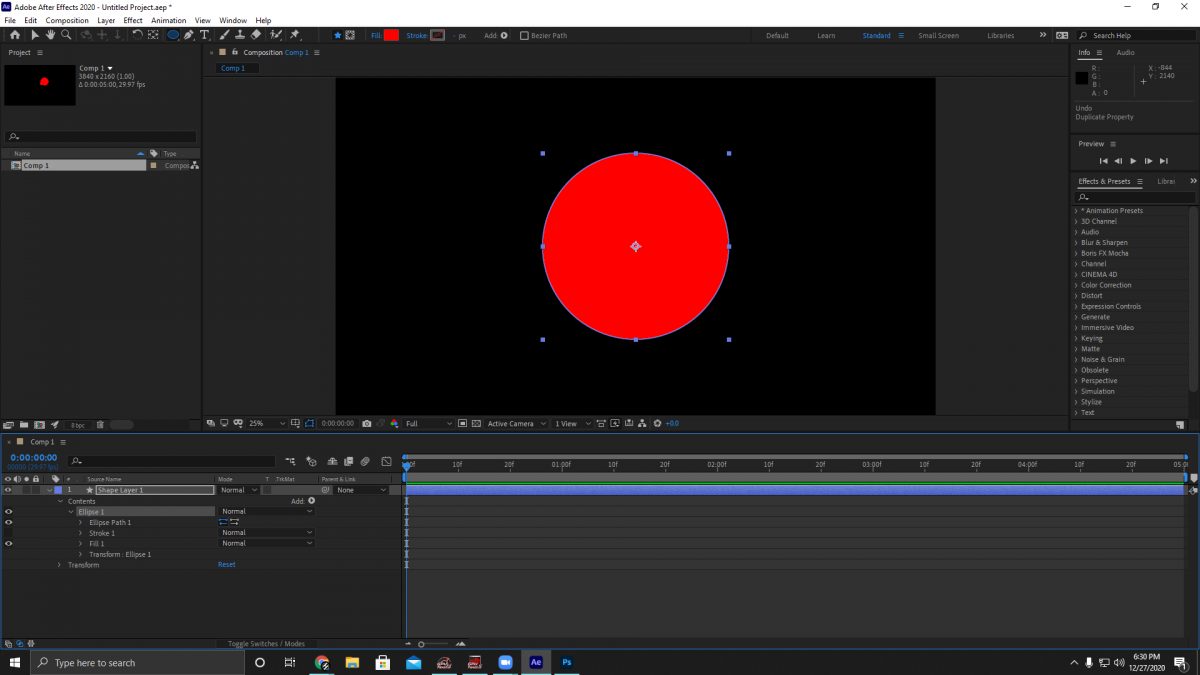The width and height of the screenshot is (1200, 675).
Task: Select the Selection arrow tool
Action: [35, 35]
